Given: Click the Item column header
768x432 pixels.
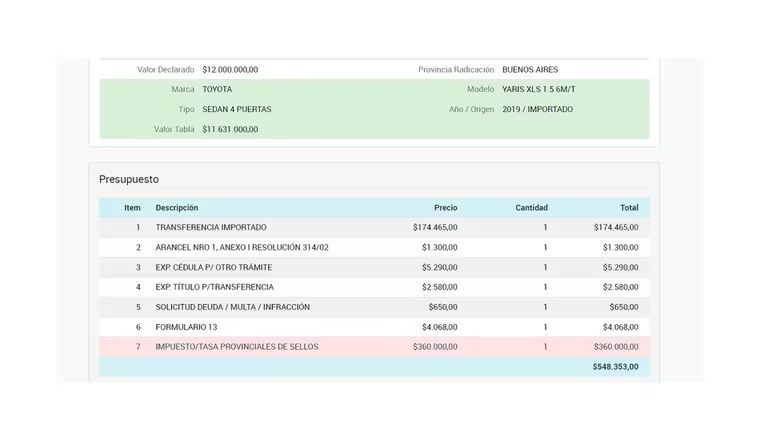Looking at the screenshot, I should (132, 208).
